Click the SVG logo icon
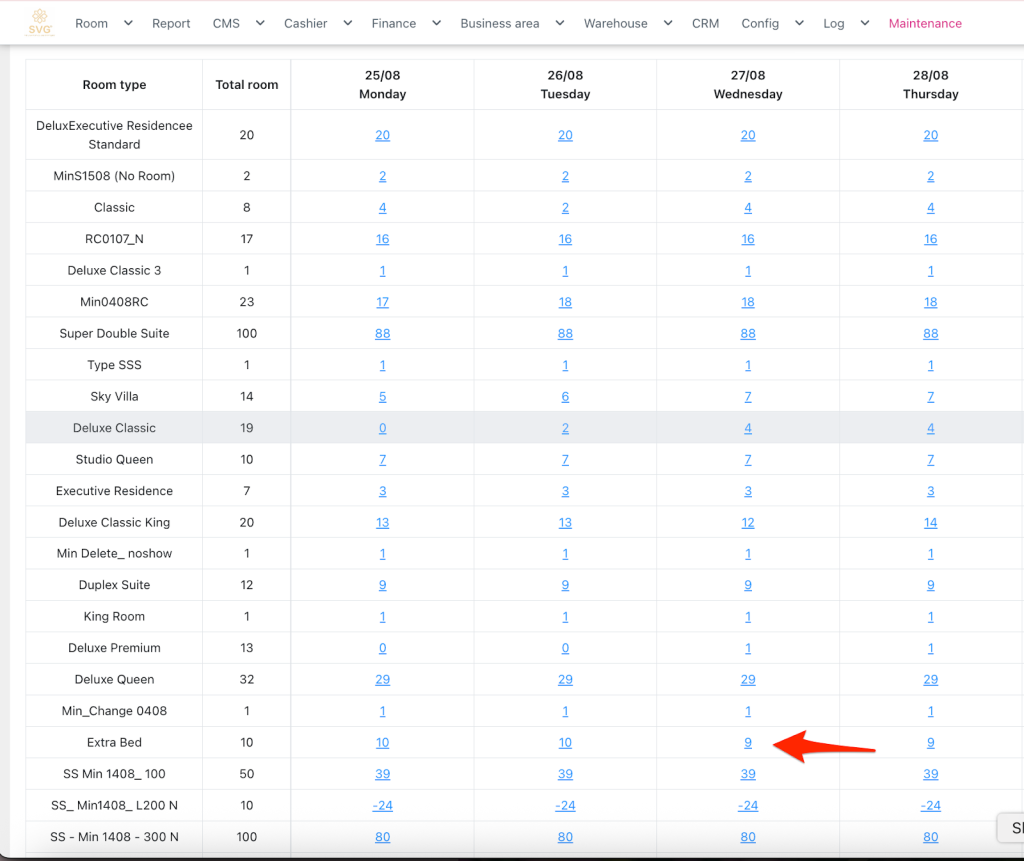 [x=41, y=22]
